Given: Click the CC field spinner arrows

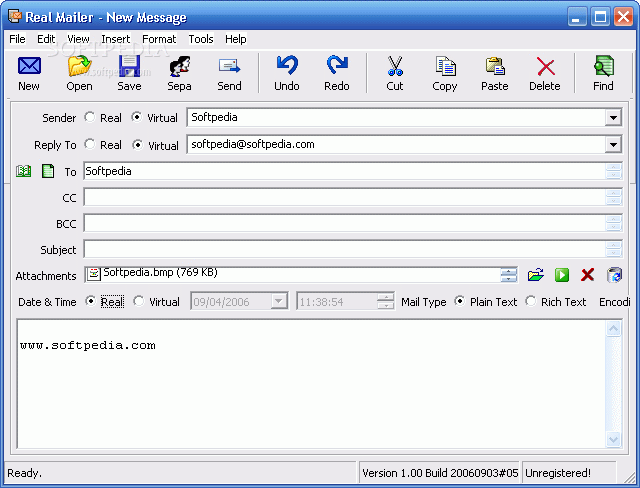Looking at the screenshot, I should coord(613,197).
